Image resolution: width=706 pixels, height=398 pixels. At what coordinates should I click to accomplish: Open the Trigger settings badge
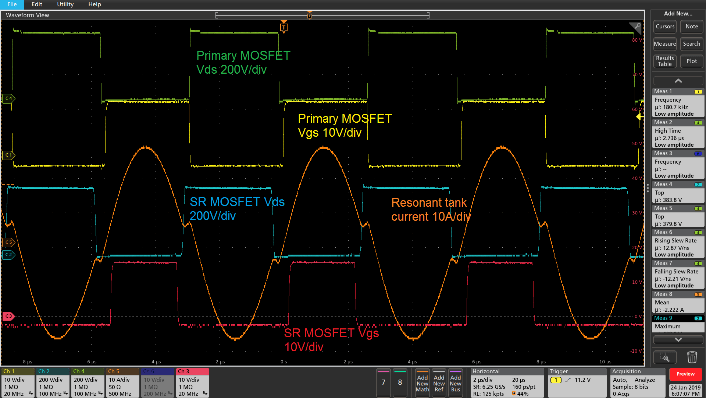577,382
